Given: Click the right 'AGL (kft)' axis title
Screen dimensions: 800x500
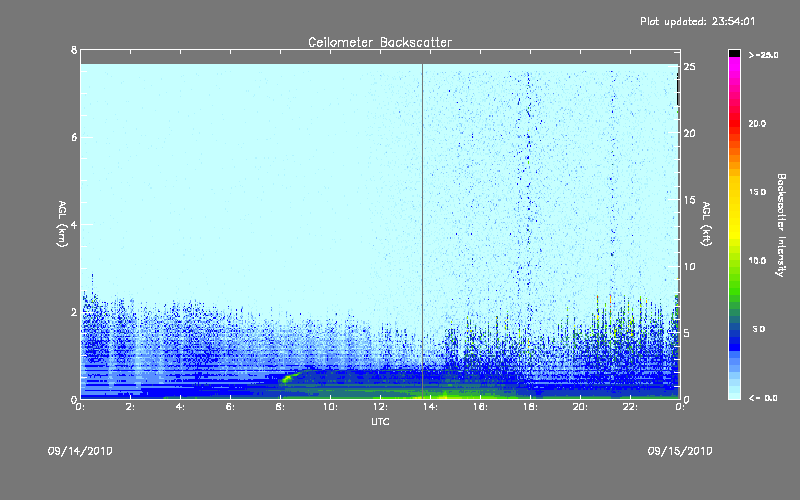Looking at the screenshot, I should (706, 224).
